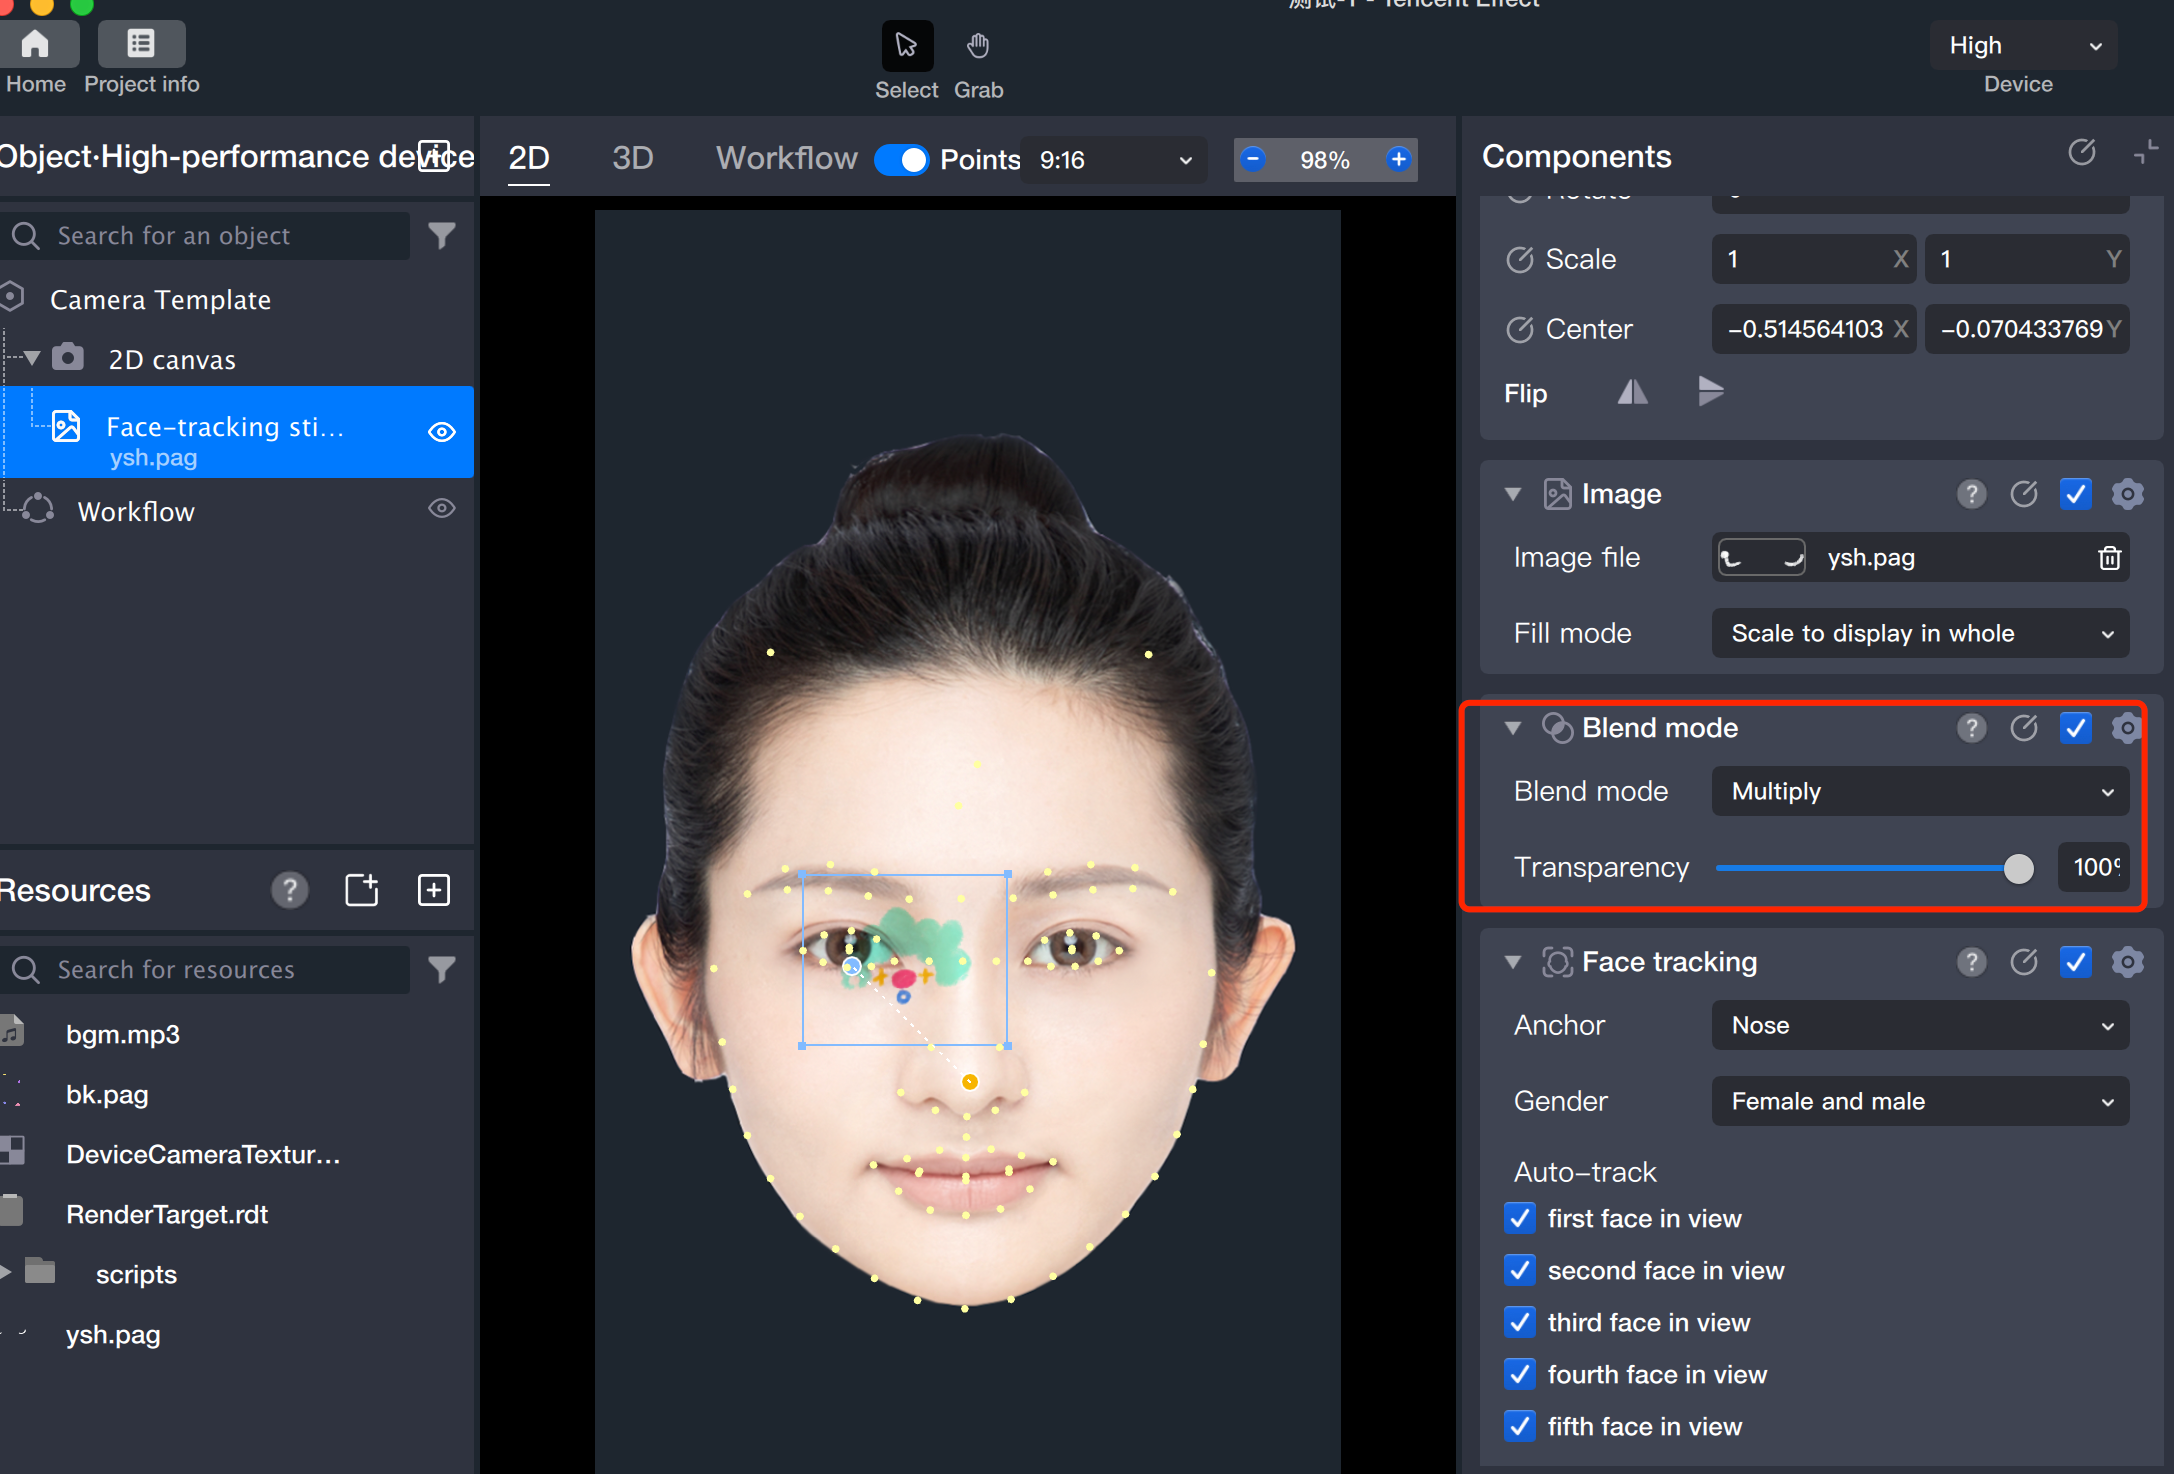Delete the ysh.pag image file with trash icon

[x=2109, y=558]
